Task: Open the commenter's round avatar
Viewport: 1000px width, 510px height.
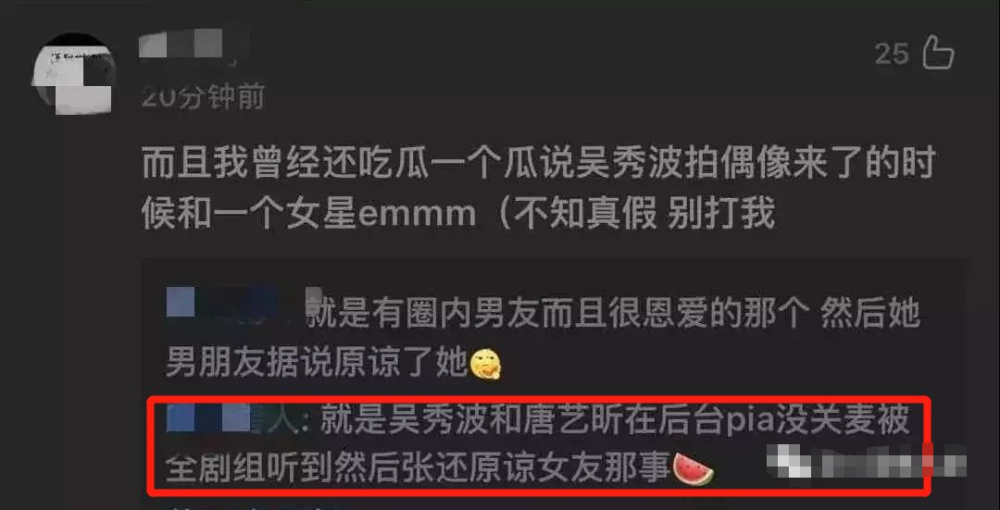Action: 73,73
